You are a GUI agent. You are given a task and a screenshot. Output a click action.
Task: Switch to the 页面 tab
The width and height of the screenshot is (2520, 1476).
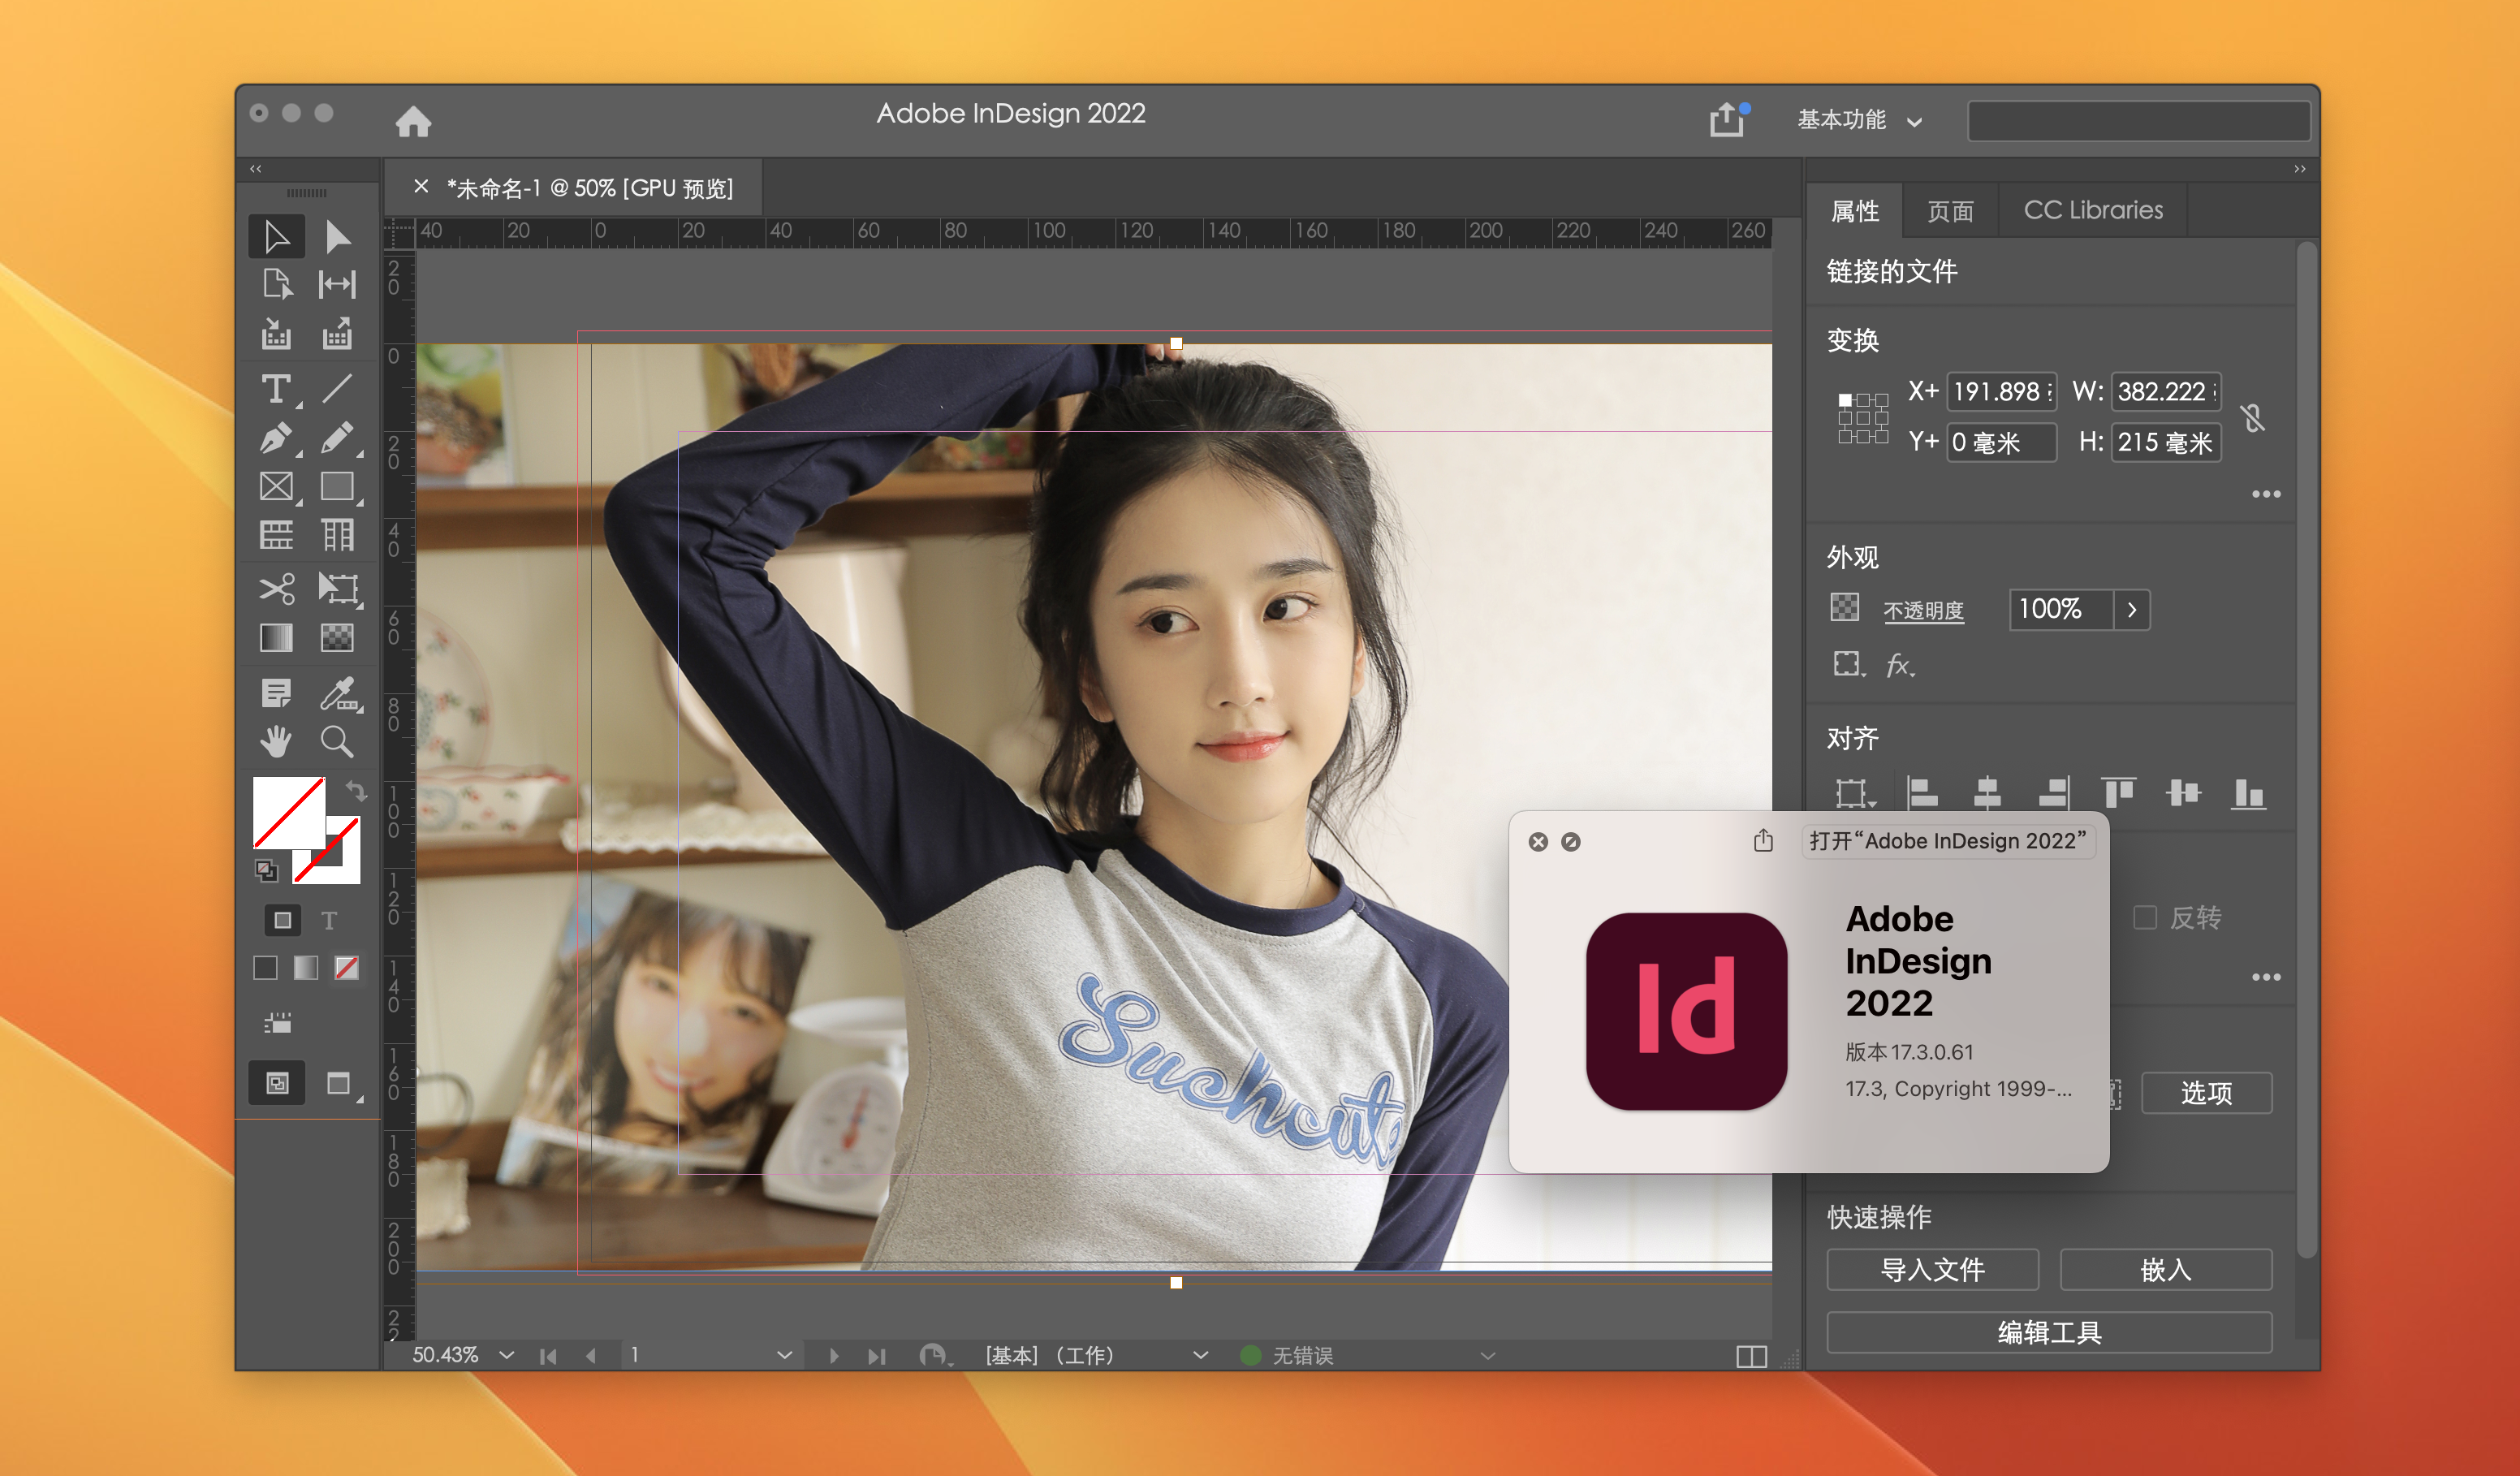[x=1950, y=210]
